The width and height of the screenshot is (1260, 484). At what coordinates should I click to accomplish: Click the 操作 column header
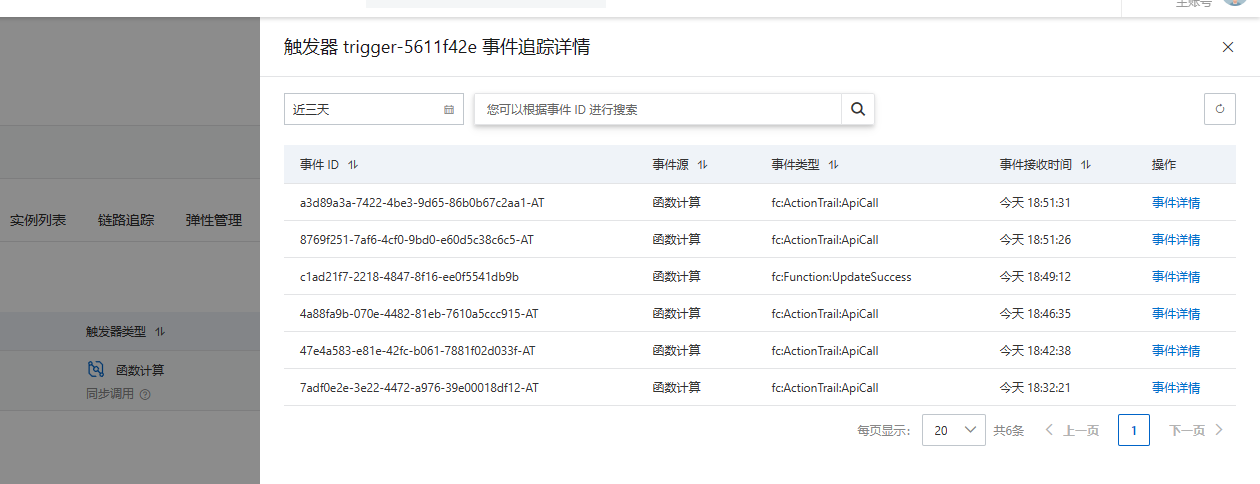pyautogui.click(x=1164, y=165)
